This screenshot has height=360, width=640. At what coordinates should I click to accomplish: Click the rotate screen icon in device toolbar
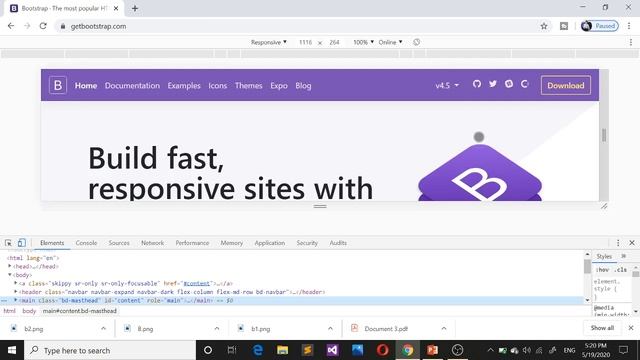tap(416, 42)
